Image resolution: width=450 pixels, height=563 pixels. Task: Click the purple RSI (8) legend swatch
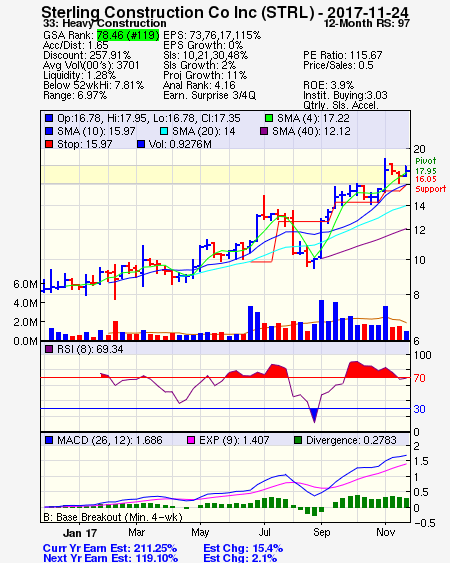(x=49, y=349)
